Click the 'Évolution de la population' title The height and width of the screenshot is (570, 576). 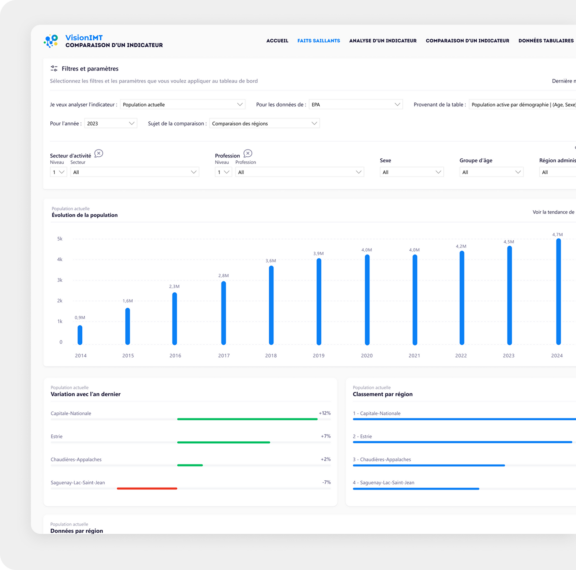click(x=84, y=215)
